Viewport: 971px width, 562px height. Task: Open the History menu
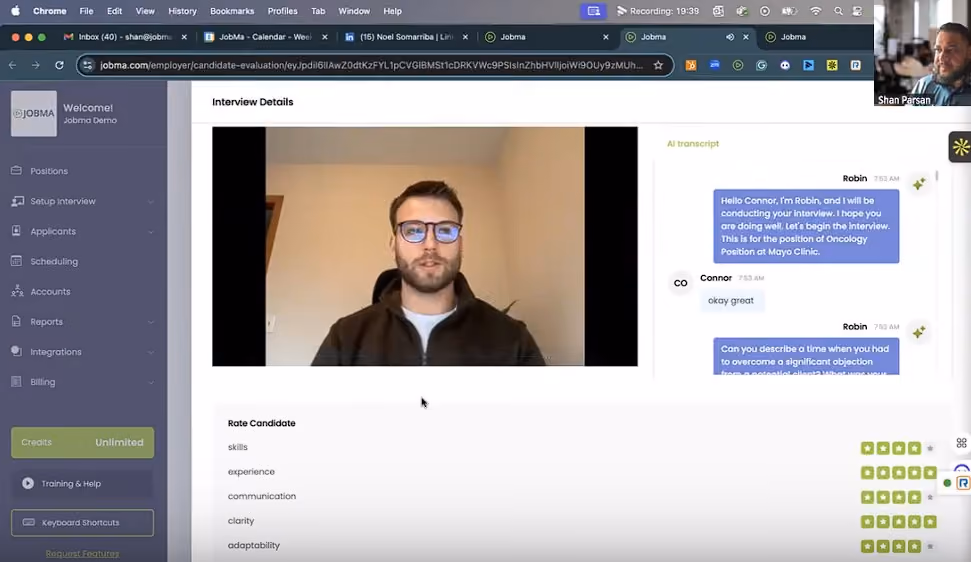(182, 11)
